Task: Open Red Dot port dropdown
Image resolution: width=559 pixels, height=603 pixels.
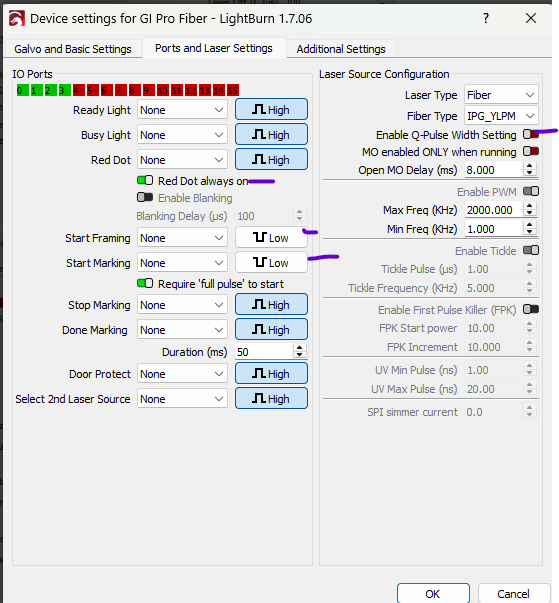Action: tap(182, 160)
